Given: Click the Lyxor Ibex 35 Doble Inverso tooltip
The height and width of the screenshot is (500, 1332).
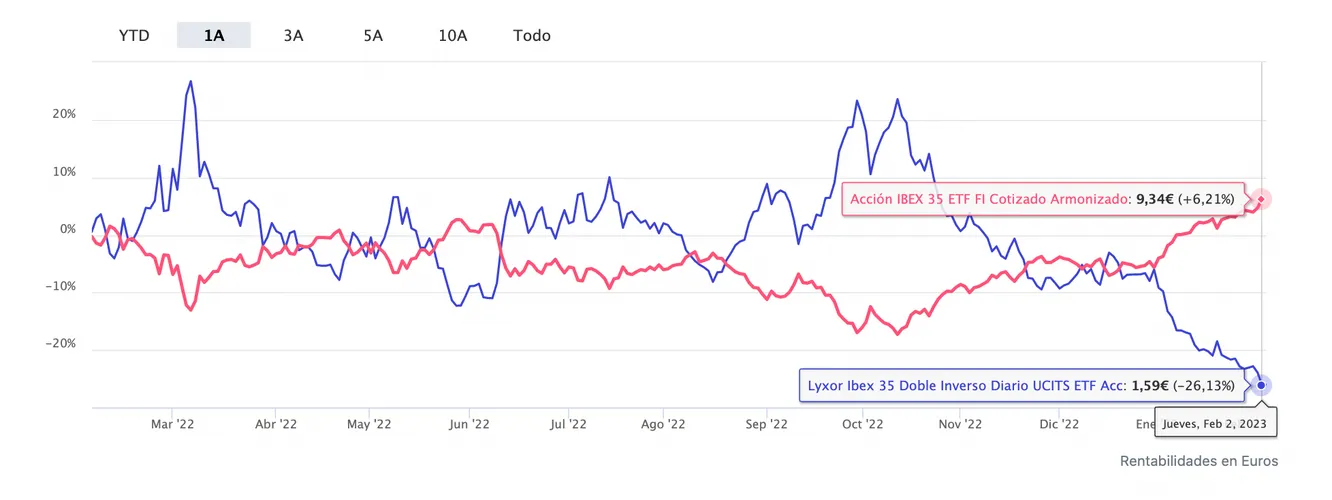Looking at the screenshot, I should pos(1020,385).
